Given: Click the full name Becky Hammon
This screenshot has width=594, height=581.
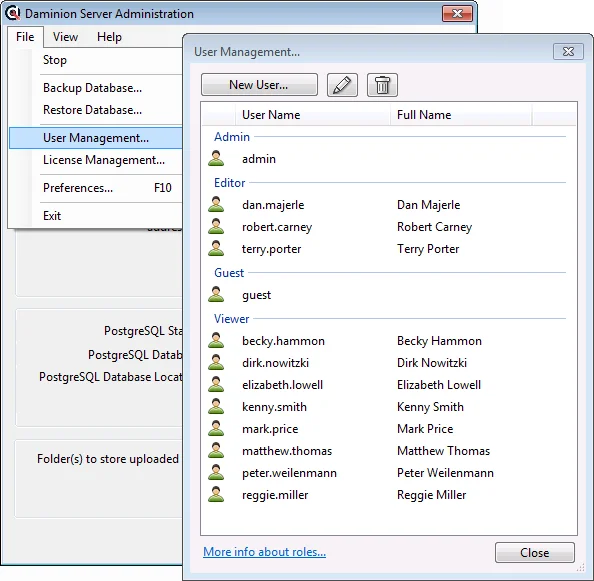Looking at the screenshot, I should pyautogui.click(x=439, y=341).
